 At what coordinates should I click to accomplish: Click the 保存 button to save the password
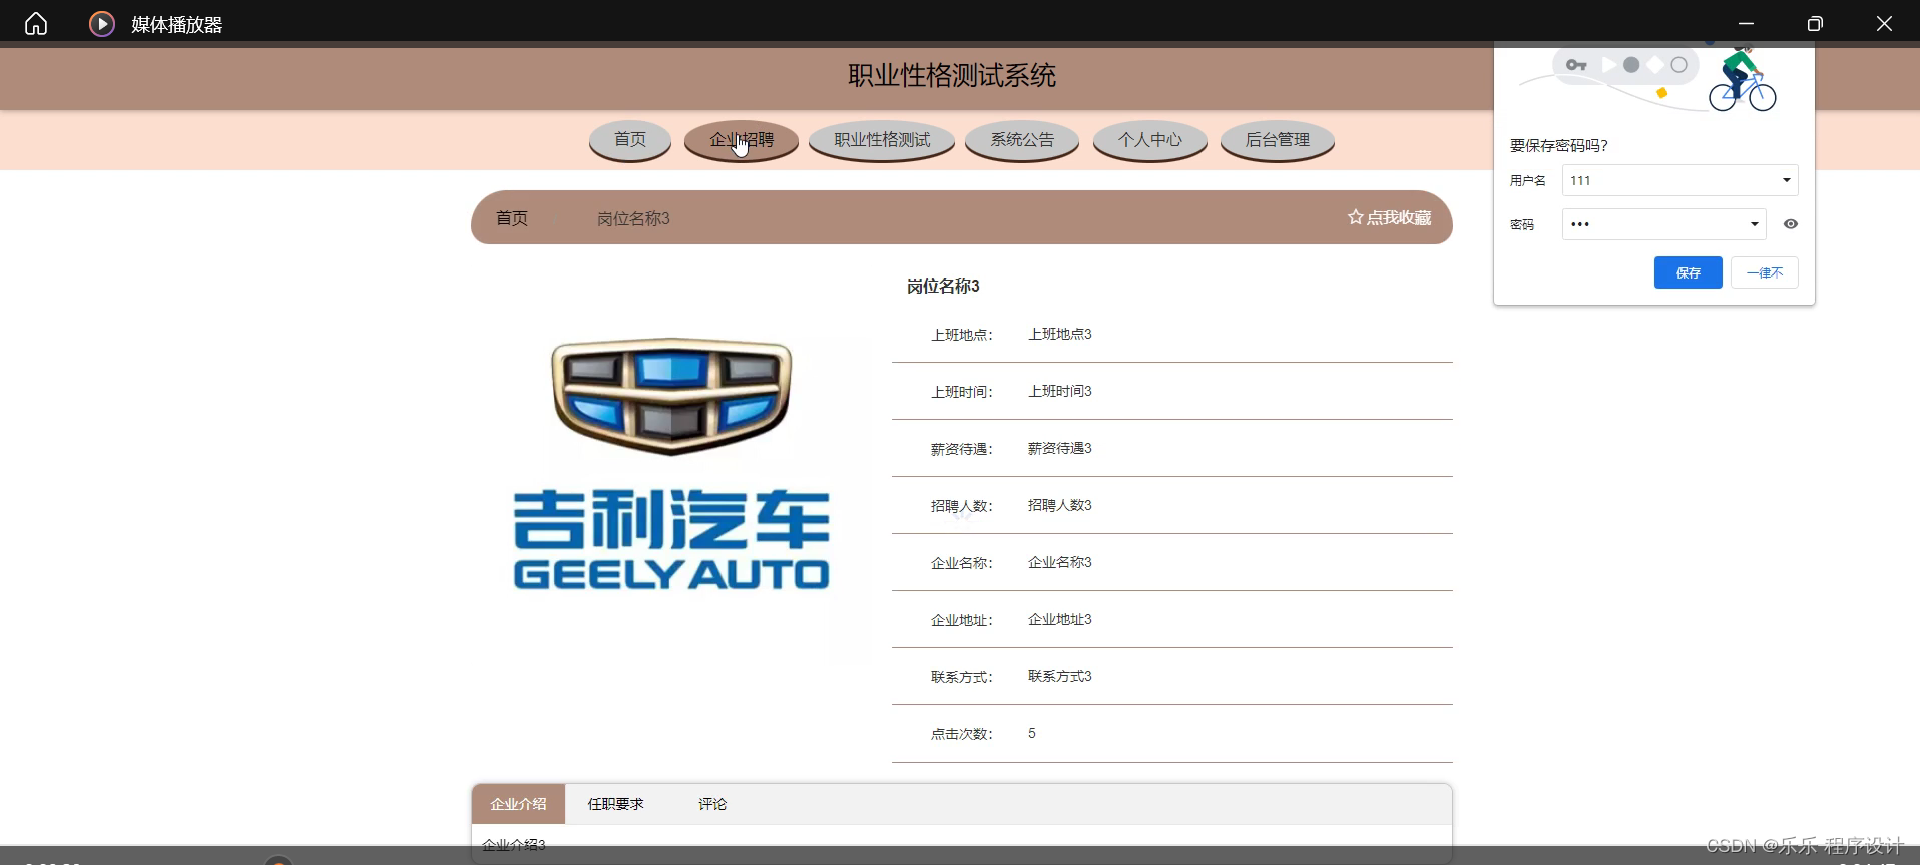pos(1688,273)
